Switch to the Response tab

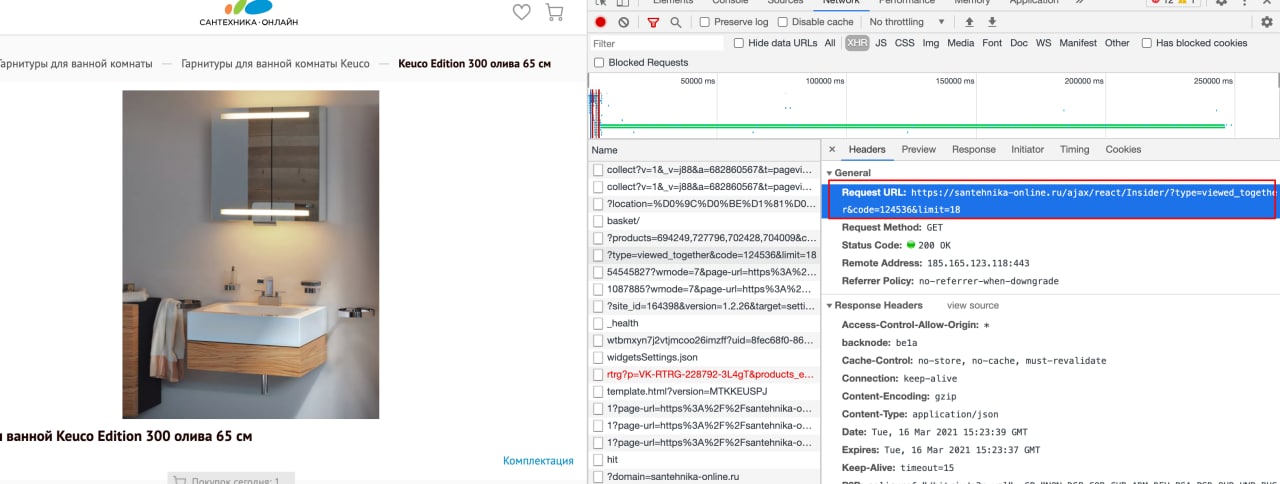point(974,149)
